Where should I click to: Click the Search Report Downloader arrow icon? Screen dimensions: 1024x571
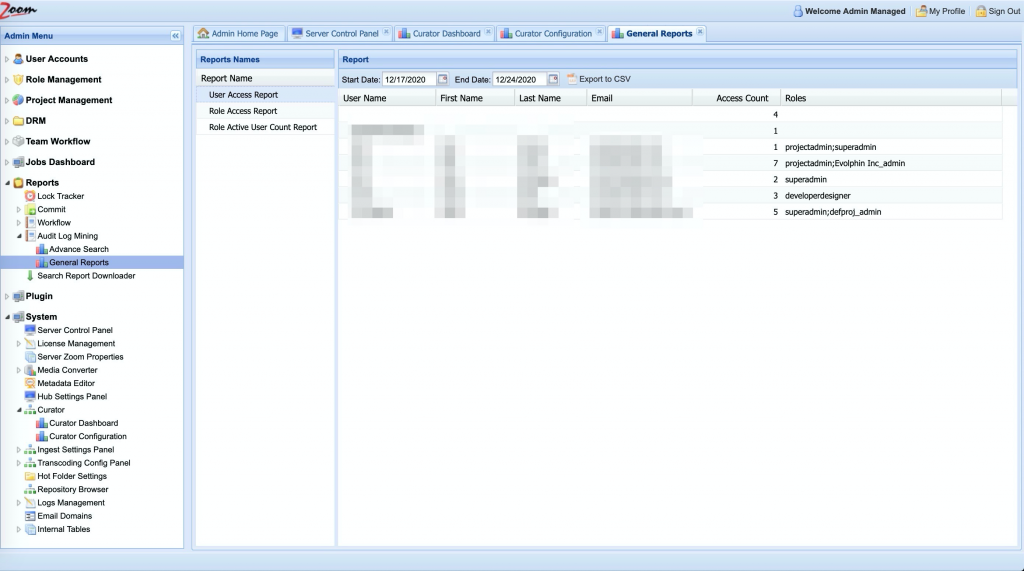(x=30, y=276)
